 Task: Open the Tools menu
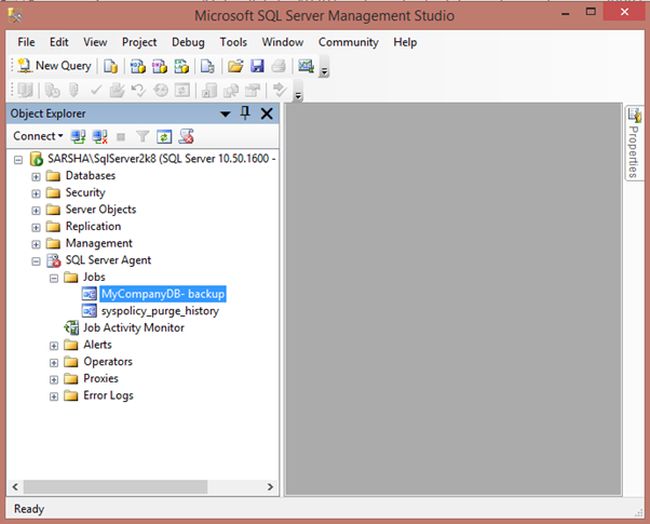click(x=233, y=42)
